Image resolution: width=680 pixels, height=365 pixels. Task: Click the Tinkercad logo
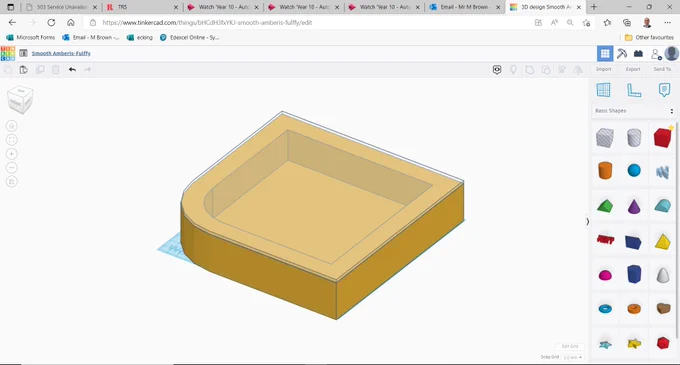pyautogui.click(x=8, y=53)
